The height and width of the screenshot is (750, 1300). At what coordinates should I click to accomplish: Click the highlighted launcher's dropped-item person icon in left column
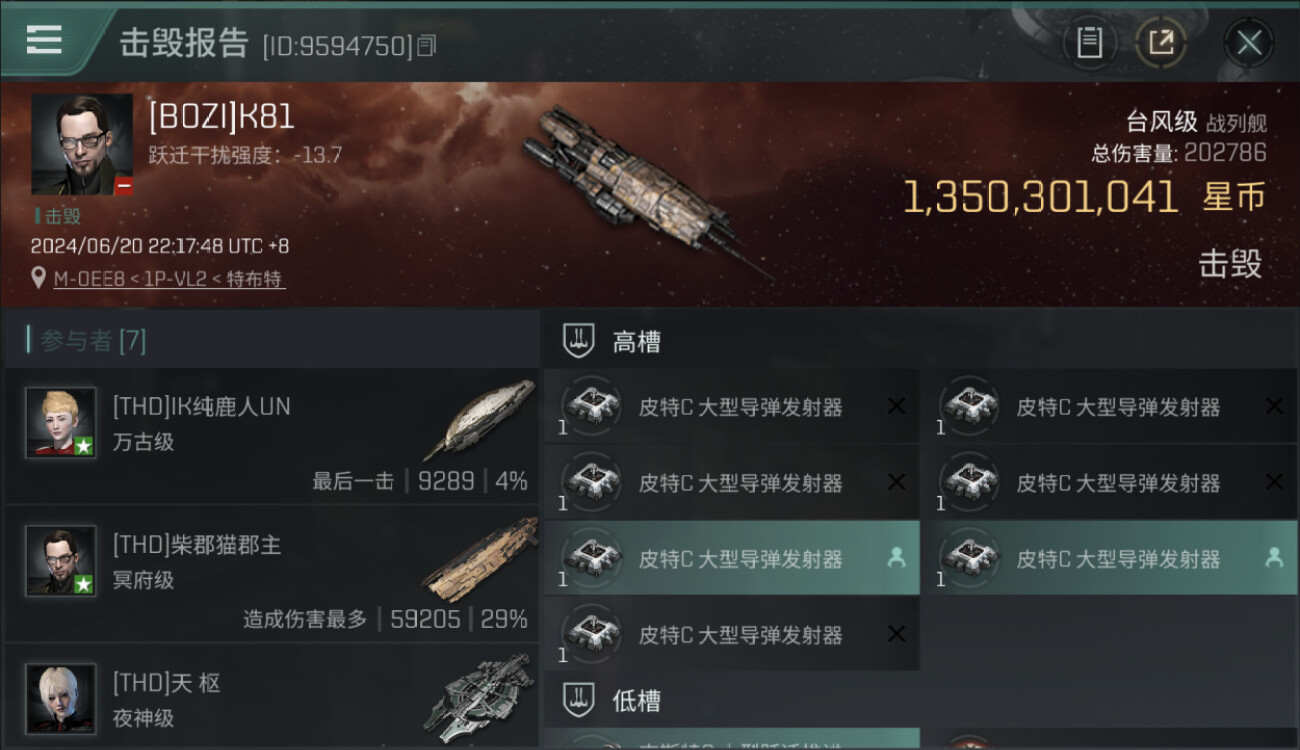897,558
